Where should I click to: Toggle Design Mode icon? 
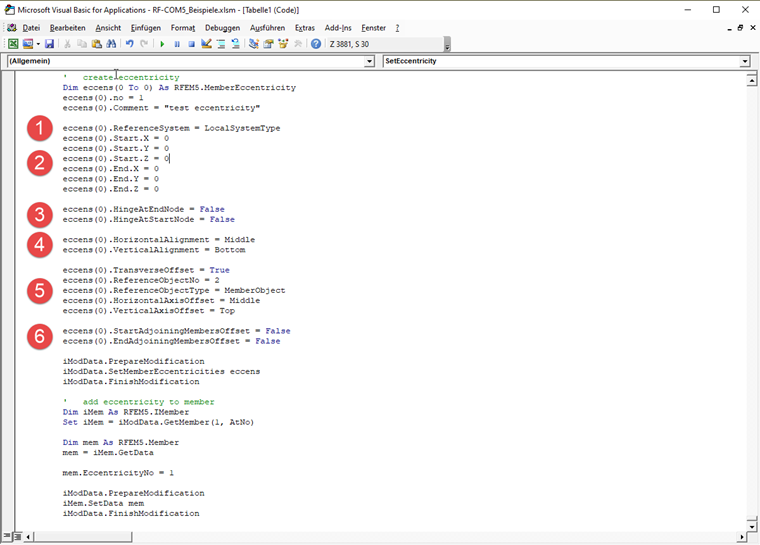(x=206, y=44)
